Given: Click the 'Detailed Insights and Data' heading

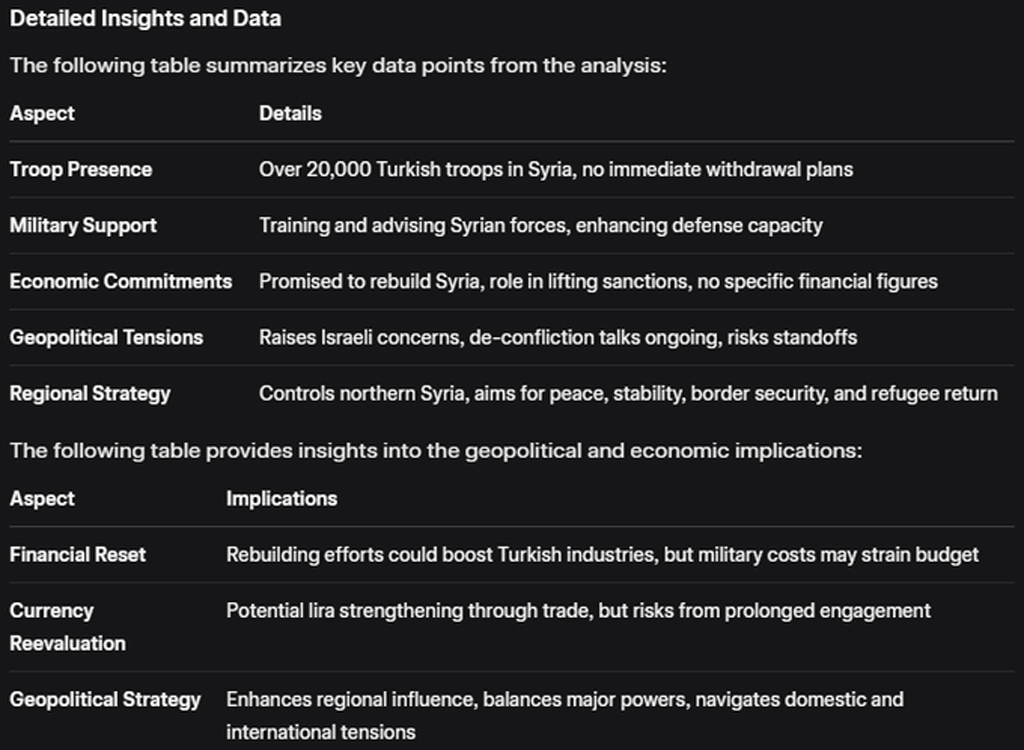Looking at the screenshot, I should (145, 19).
